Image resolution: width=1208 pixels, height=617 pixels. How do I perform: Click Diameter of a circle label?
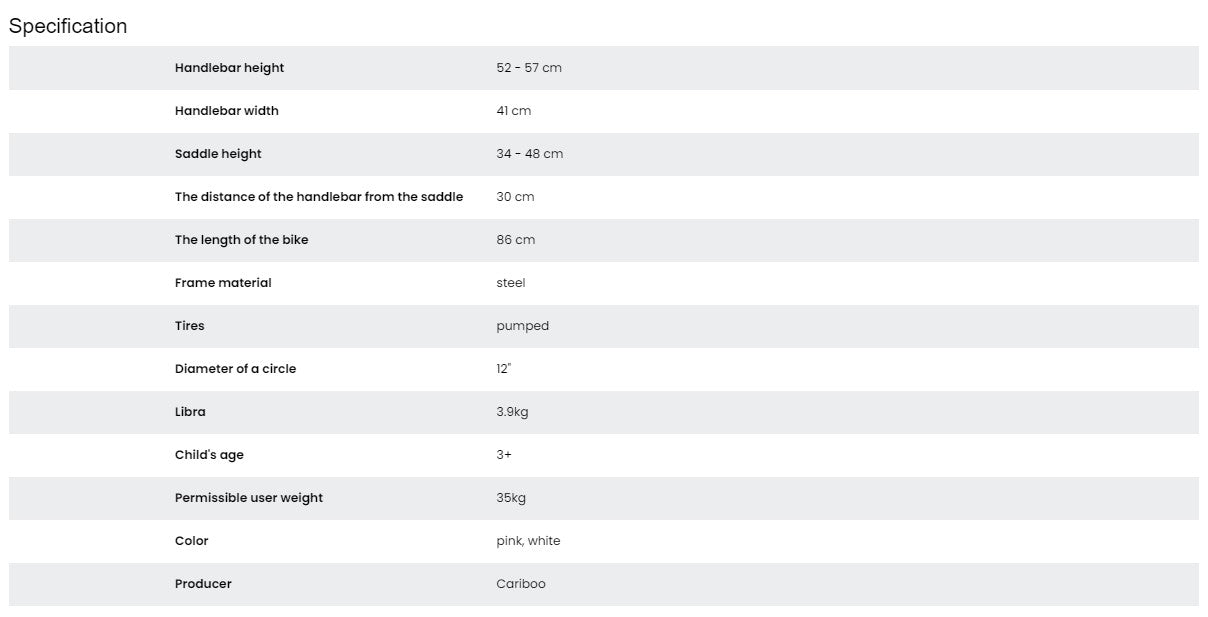[x=235, y=369]
